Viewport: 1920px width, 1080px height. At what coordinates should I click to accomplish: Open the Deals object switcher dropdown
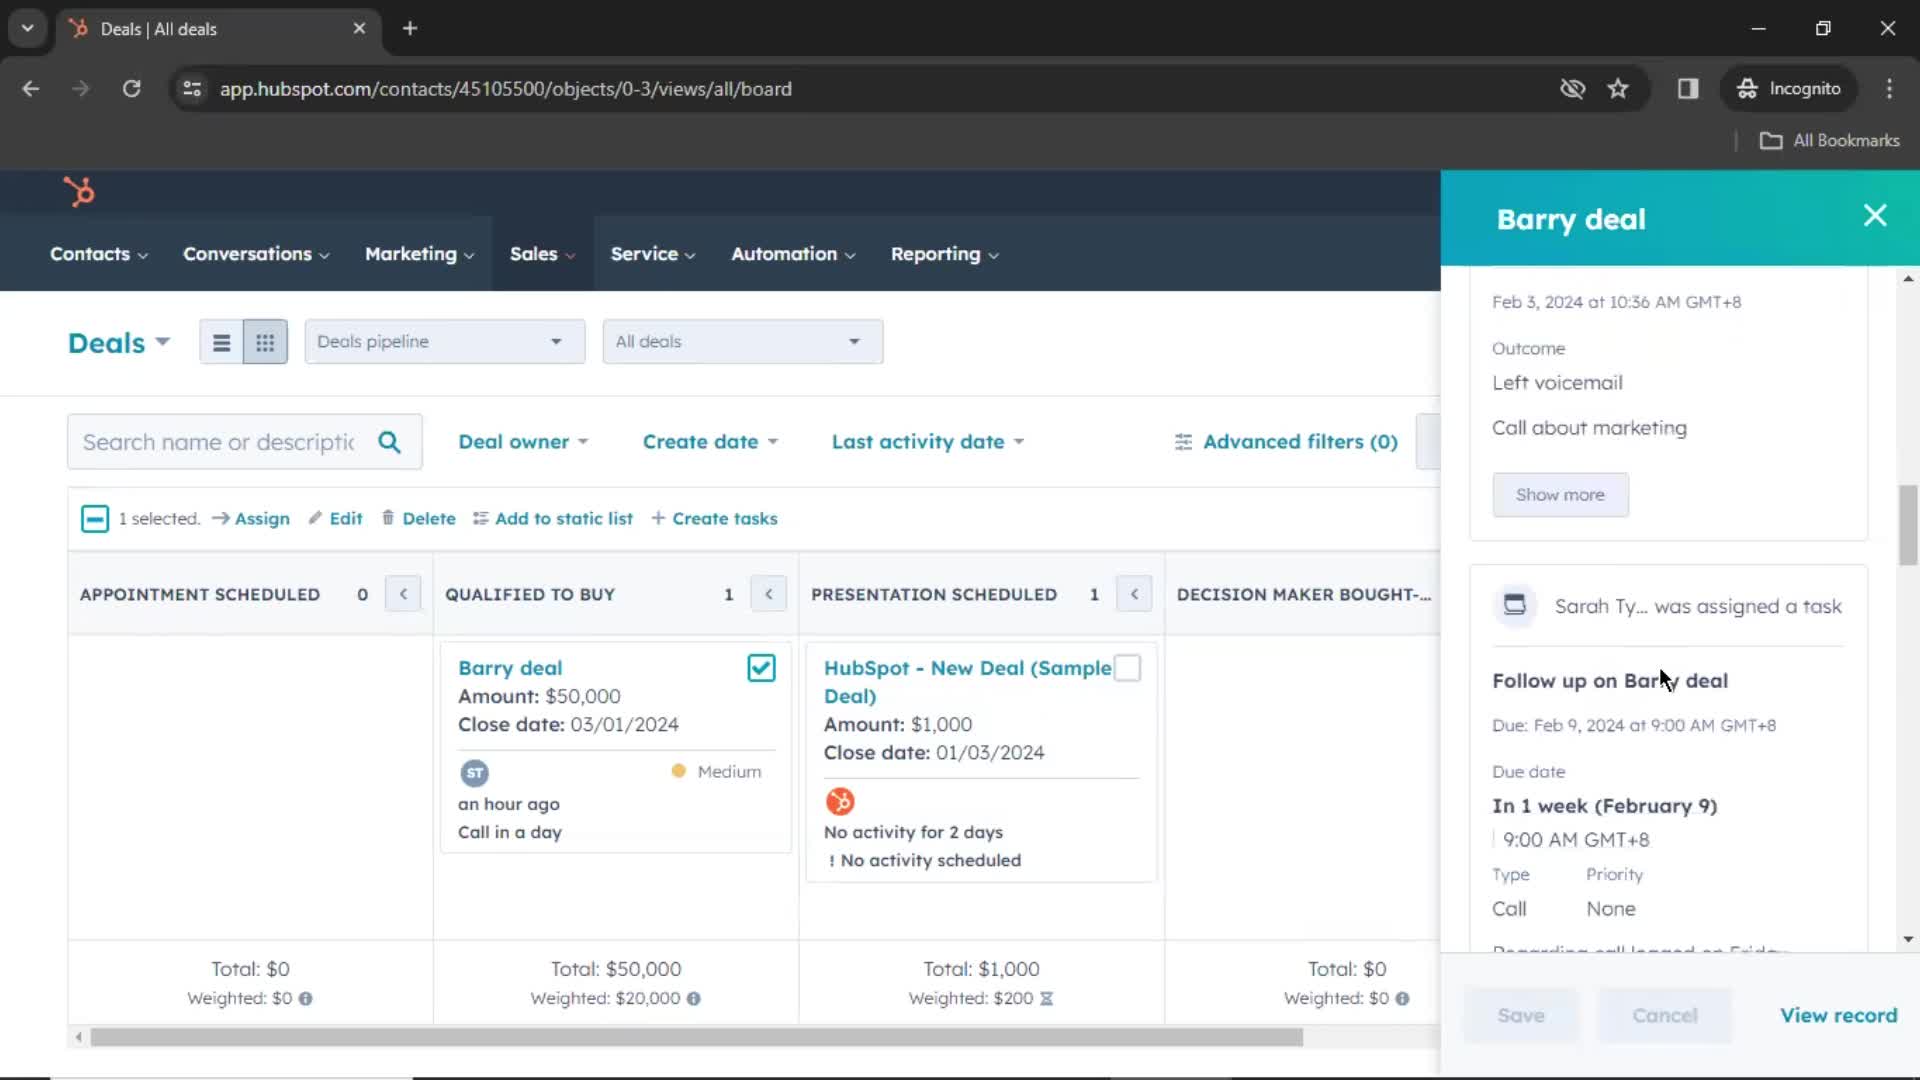pyautogui.click(x=119, y=343)
